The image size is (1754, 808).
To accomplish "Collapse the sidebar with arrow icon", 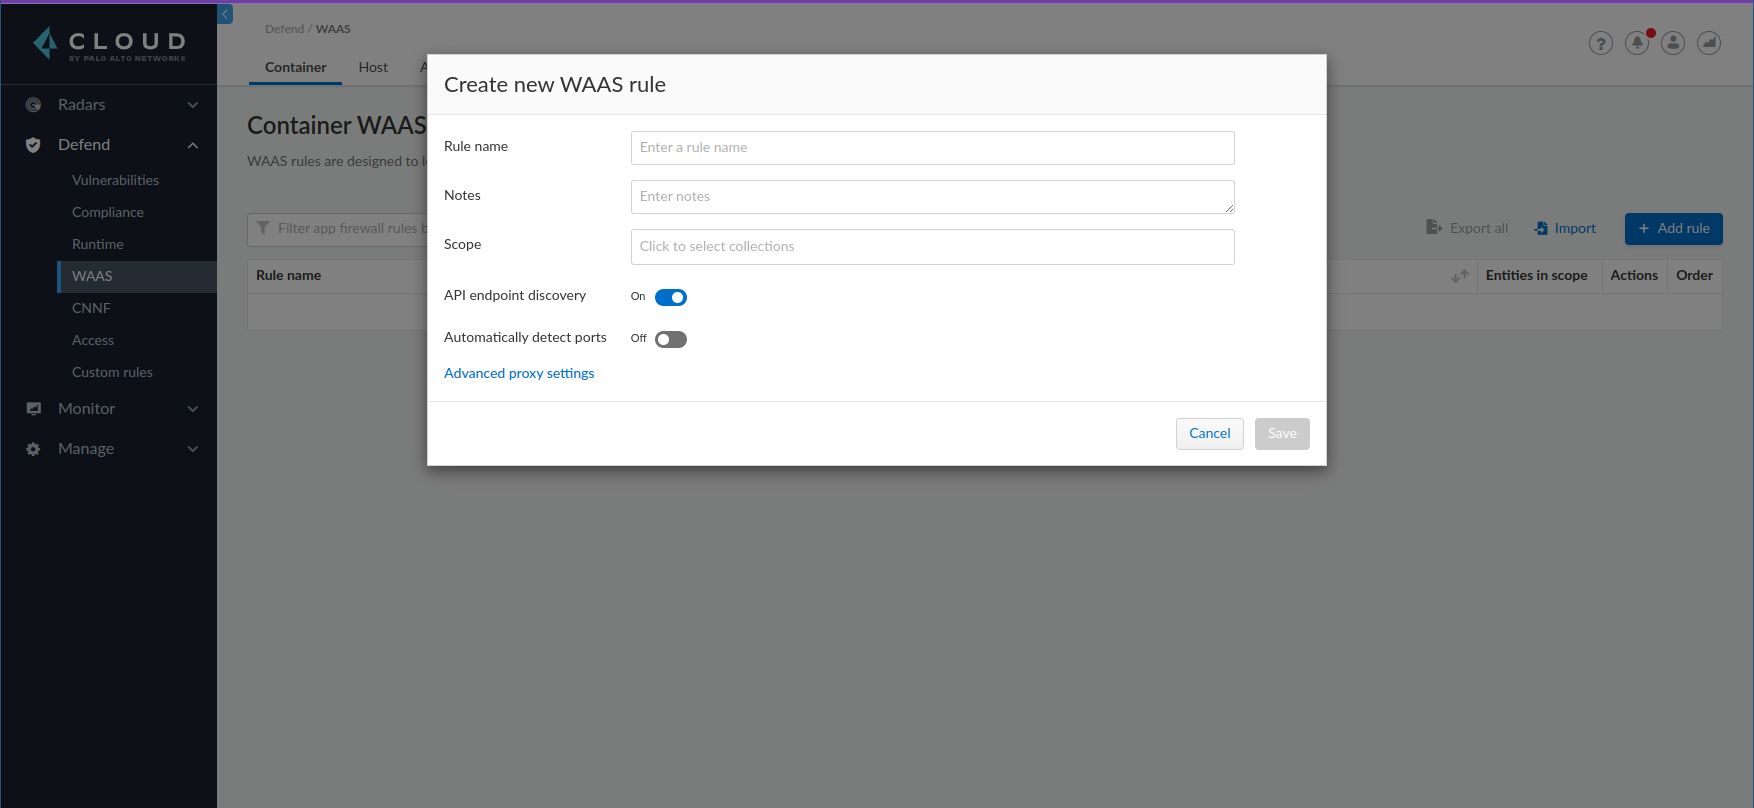I will click(x=225, y=14).
